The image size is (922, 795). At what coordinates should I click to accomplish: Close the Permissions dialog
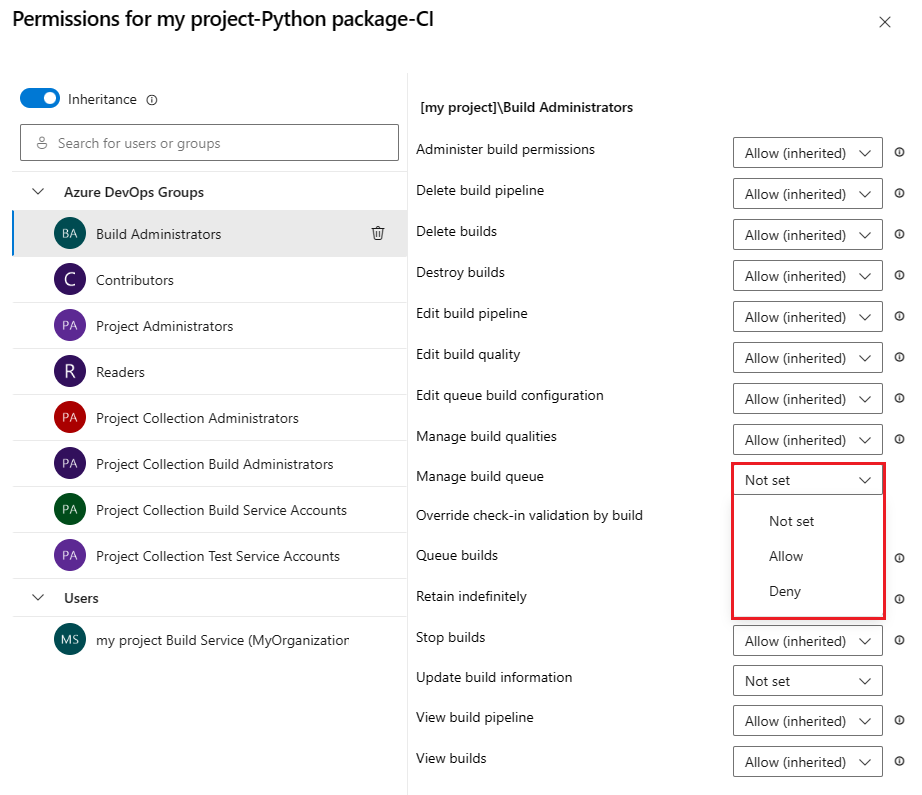(x=884, y=22)
